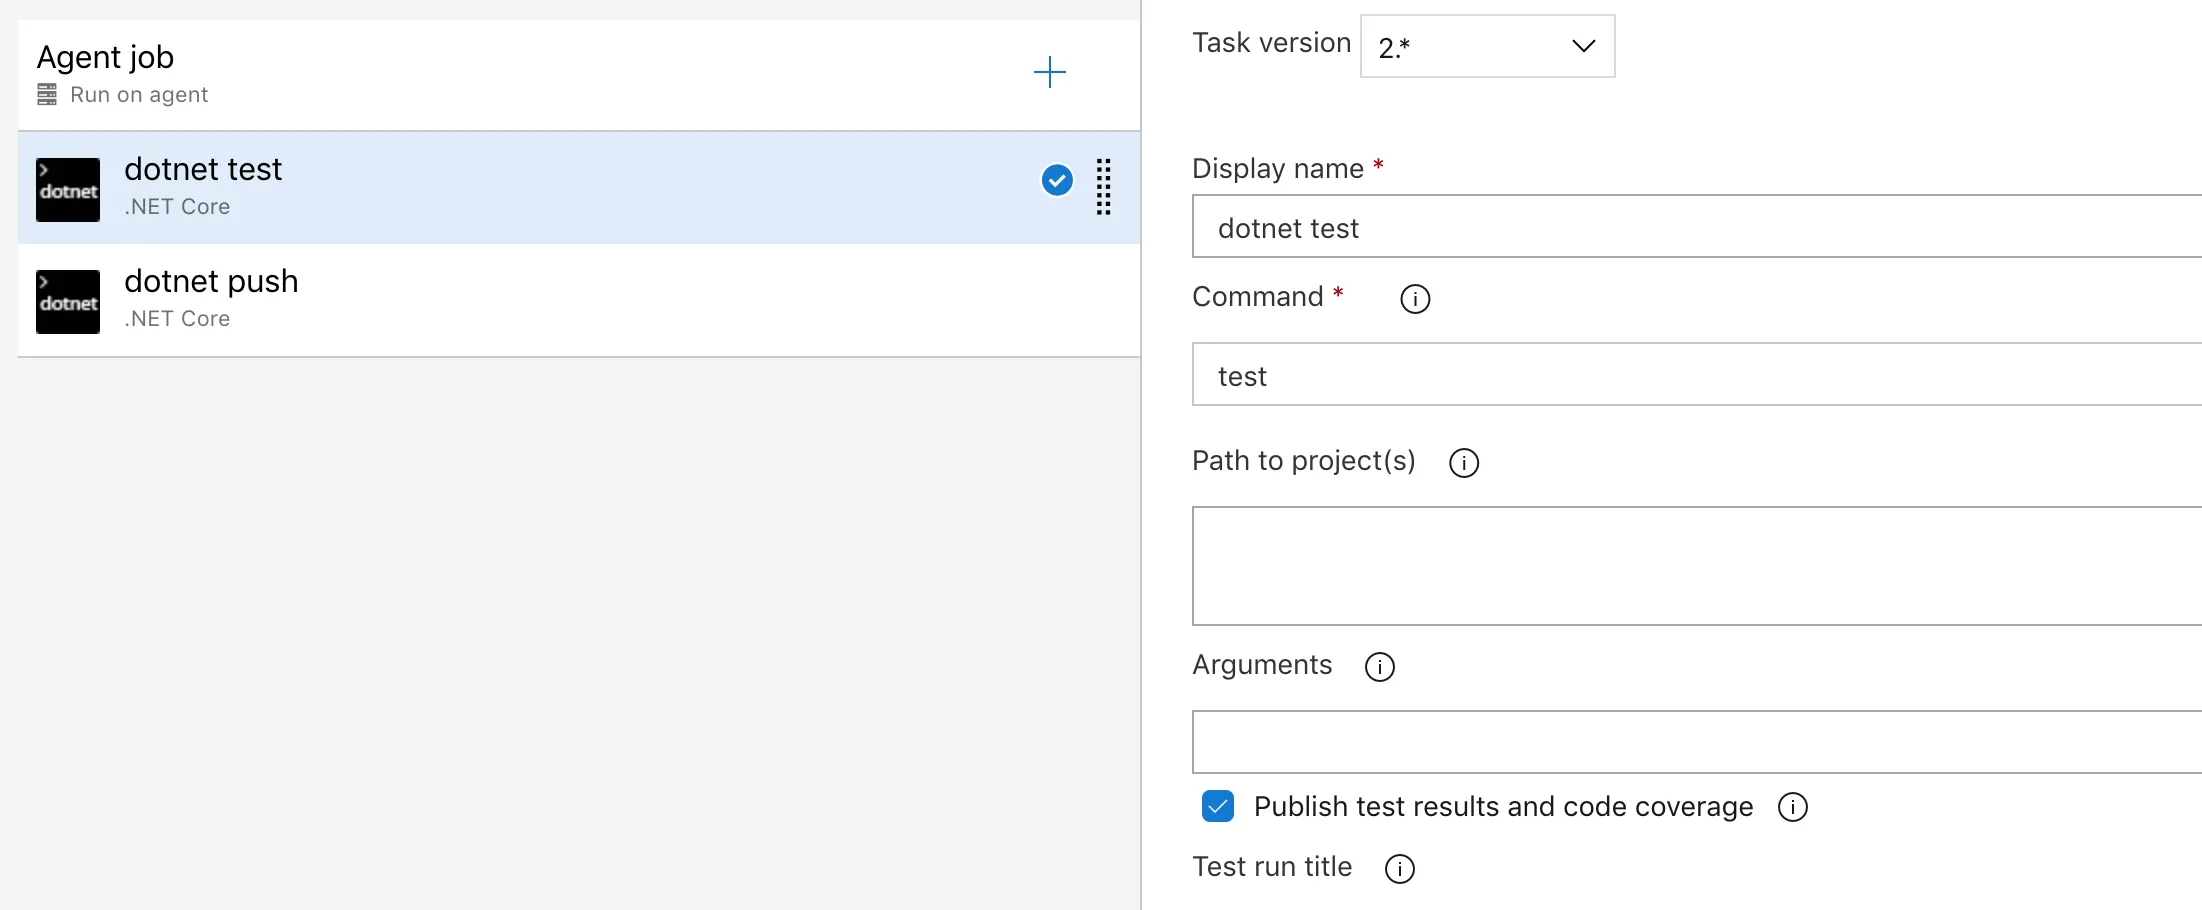Screen dimensions: 2202x910
Task: Show info for Path to project(s)
Action: [1464, 463]
